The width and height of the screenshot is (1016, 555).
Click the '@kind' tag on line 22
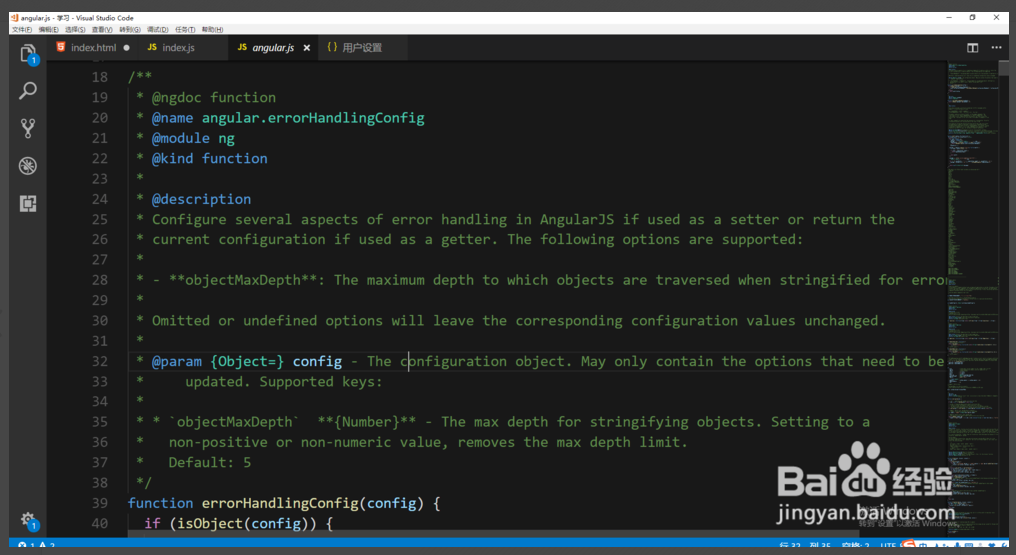172,158
